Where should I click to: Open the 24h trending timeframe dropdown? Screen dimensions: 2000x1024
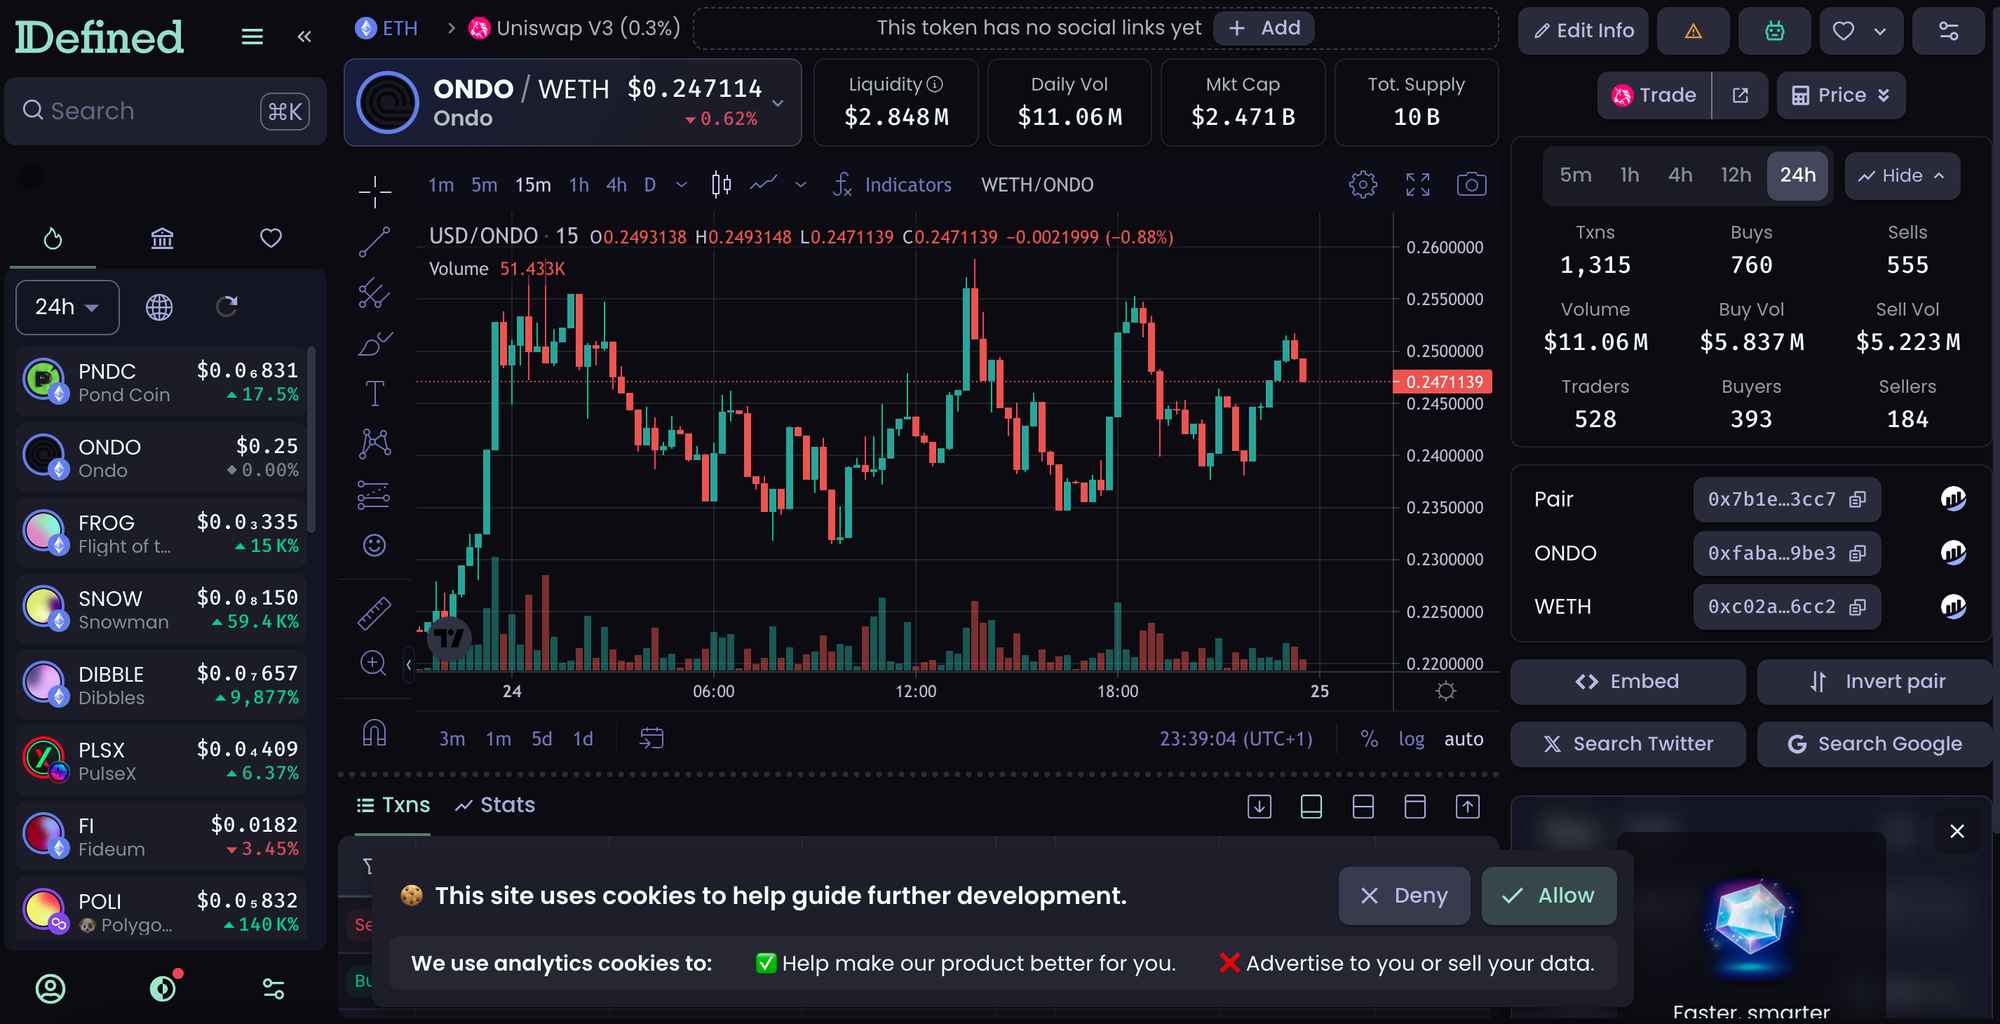(67, 307)
